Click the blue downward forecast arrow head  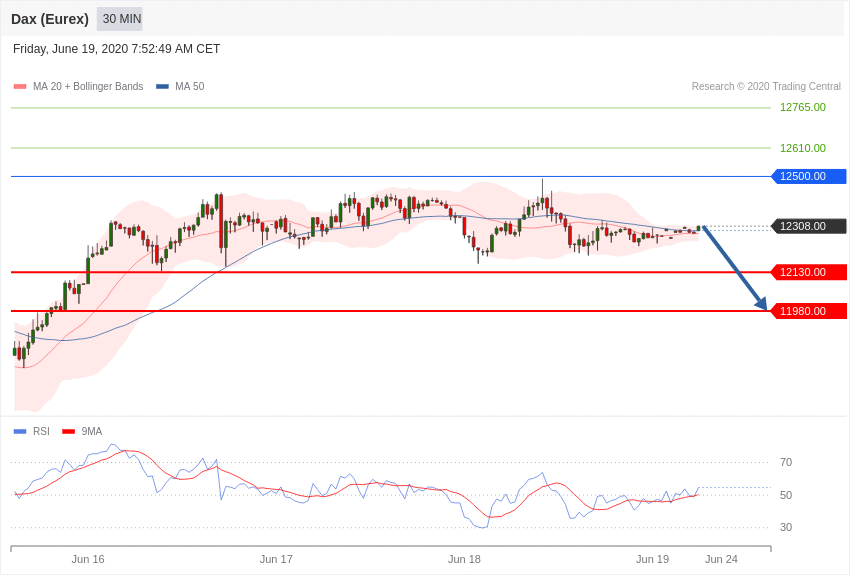tap(761, 303)
